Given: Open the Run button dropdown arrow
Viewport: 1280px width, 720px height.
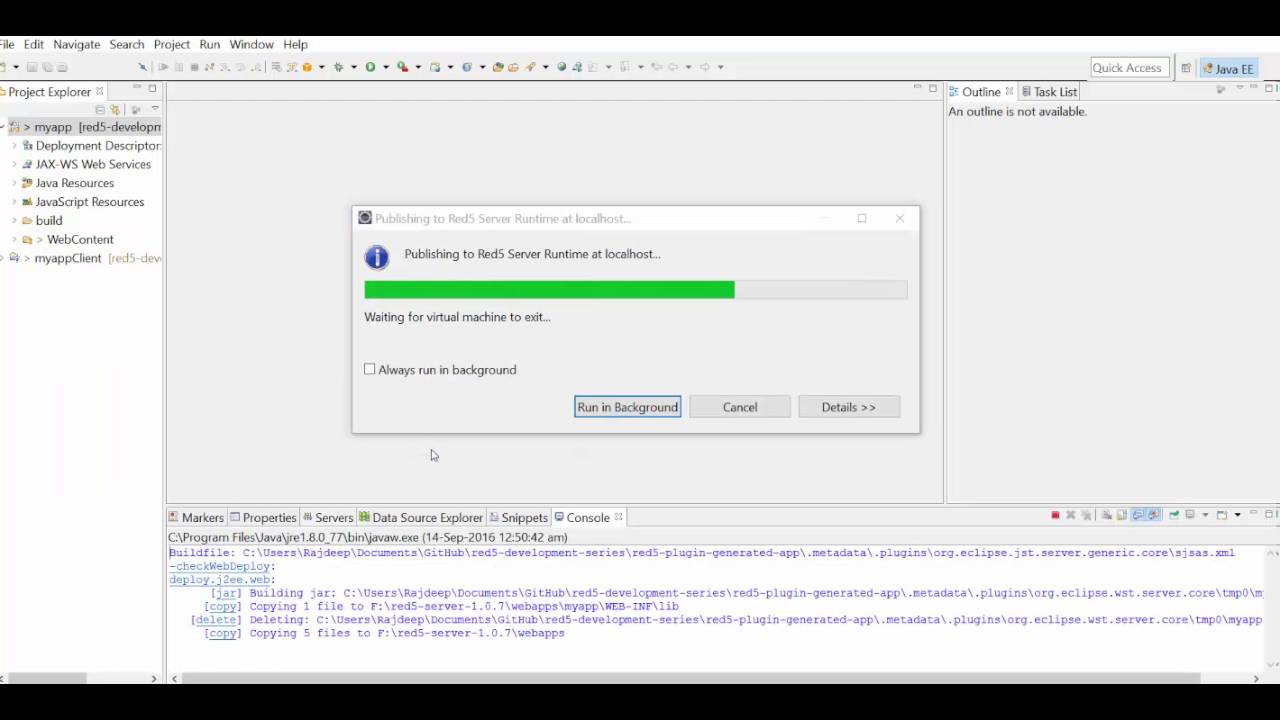Looking at the screenshot, I should [x=386, y=67].
